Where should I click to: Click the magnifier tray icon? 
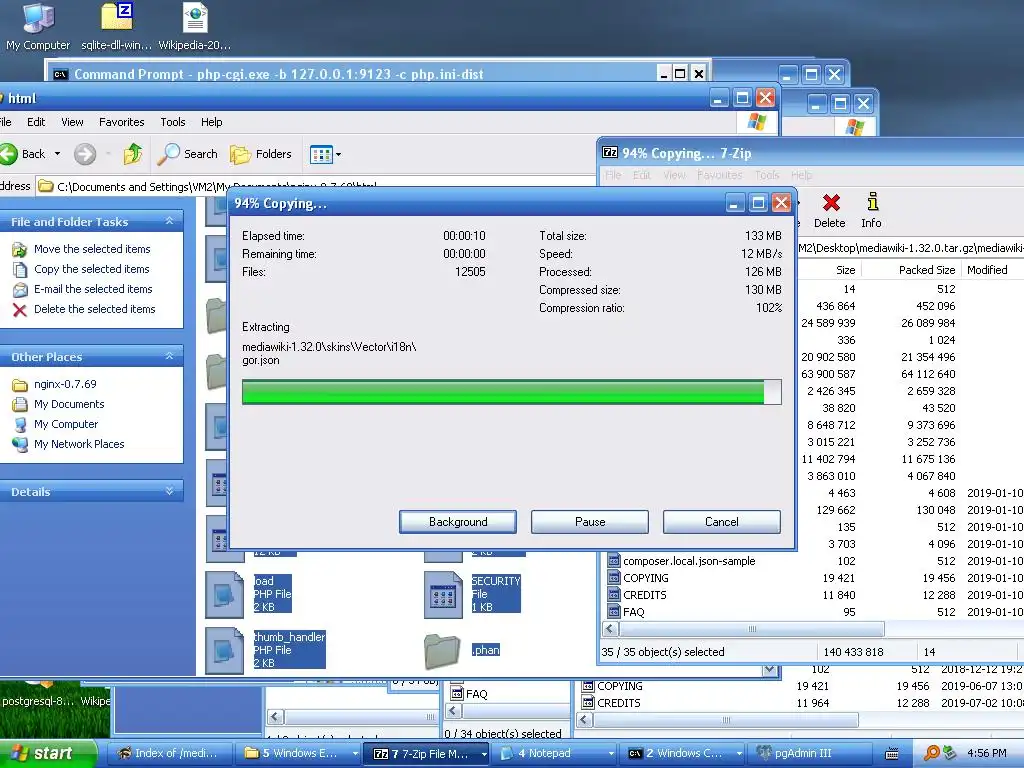pyautogui.click(x=931, y=753)
